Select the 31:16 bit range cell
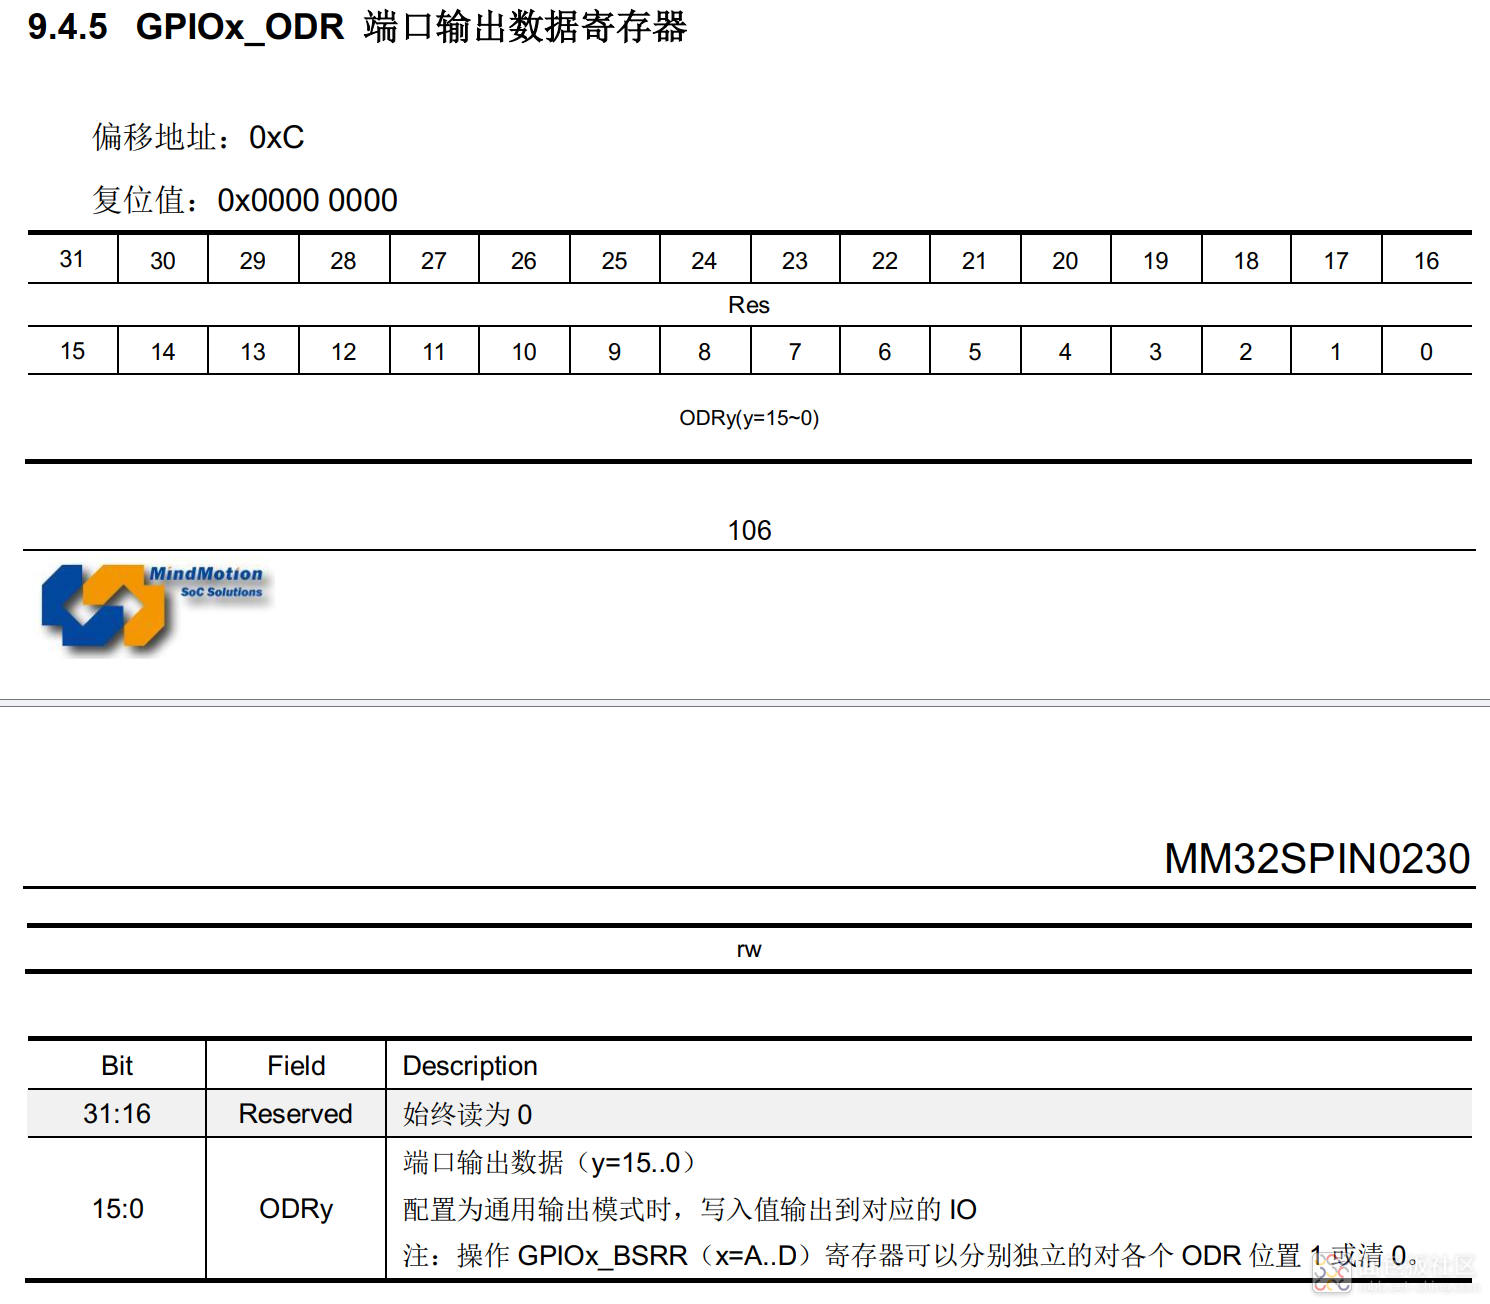 [117, 1114]
